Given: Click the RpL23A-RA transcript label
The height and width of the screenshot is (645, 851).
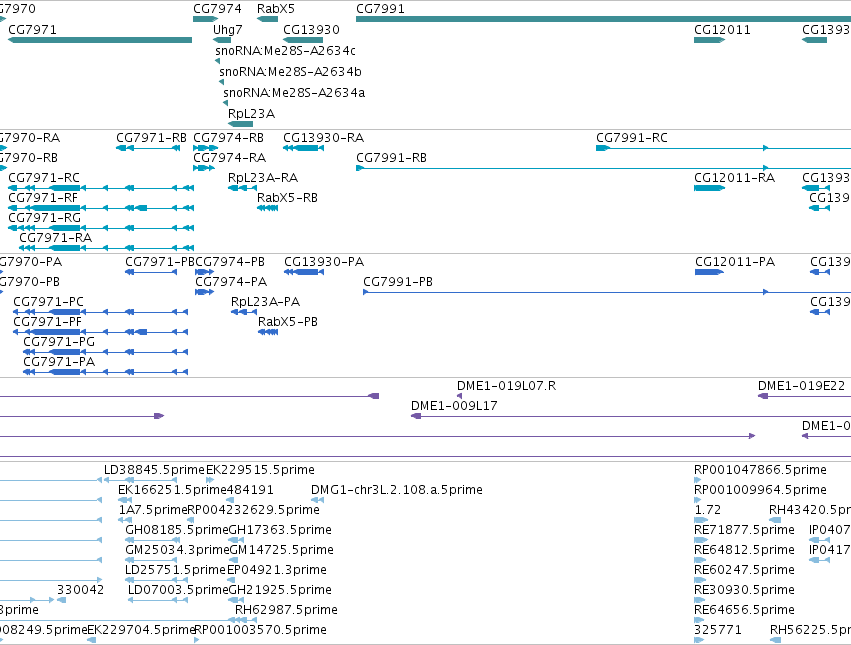Looking at the screenshot, I should [263, 178].
